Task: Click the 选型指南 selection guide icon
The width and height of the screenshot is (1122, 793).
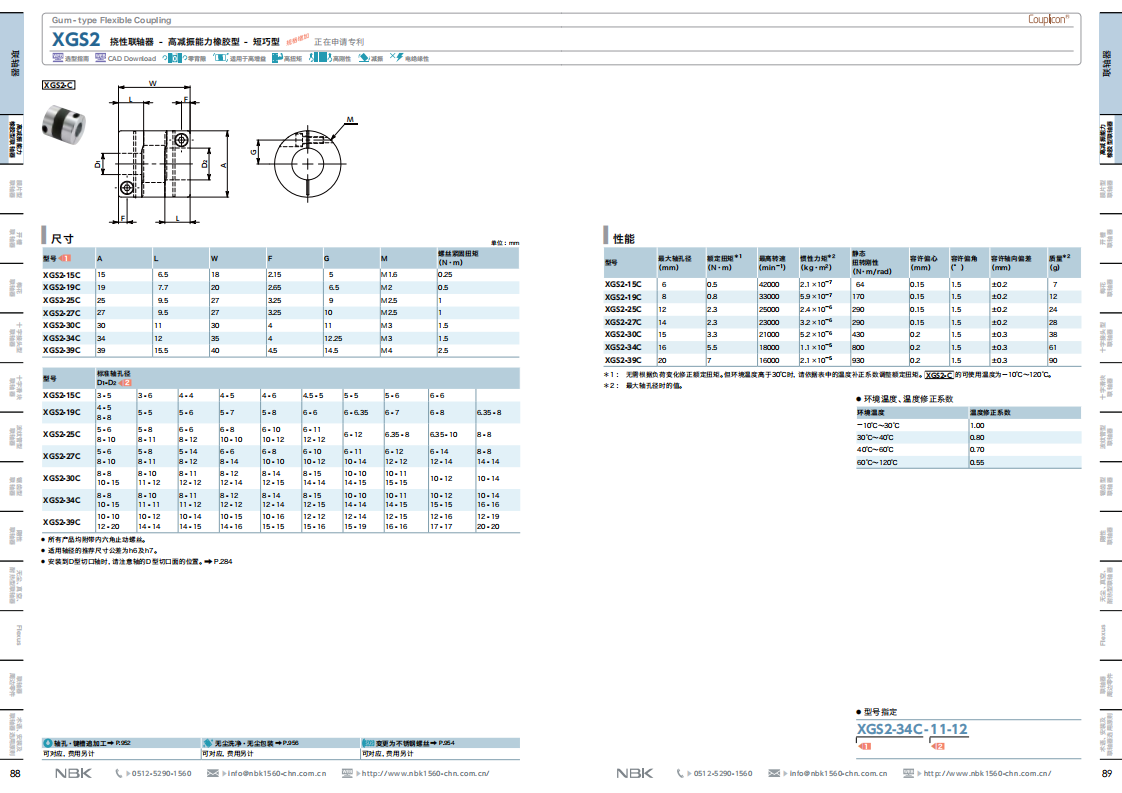Action: point(58,58)
